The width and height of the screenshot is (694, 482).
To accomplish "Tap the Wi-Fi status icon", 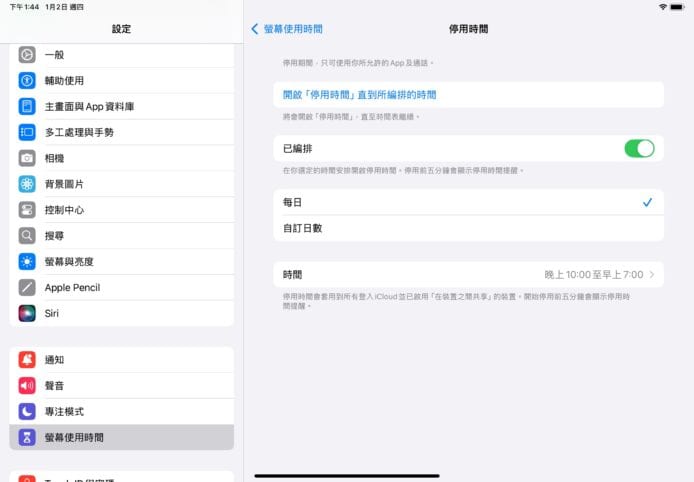I will coord(662,7).
